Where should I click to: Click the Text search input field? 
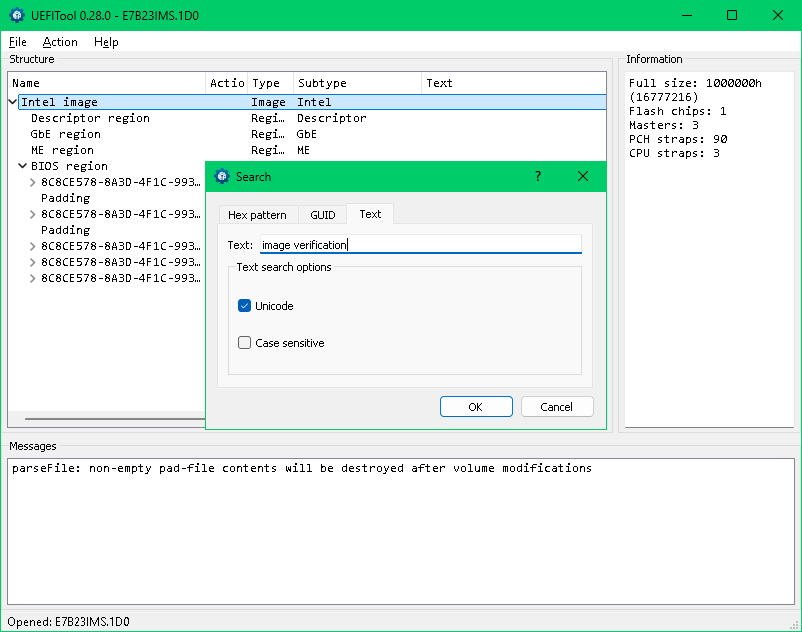[x=420, y=245]
